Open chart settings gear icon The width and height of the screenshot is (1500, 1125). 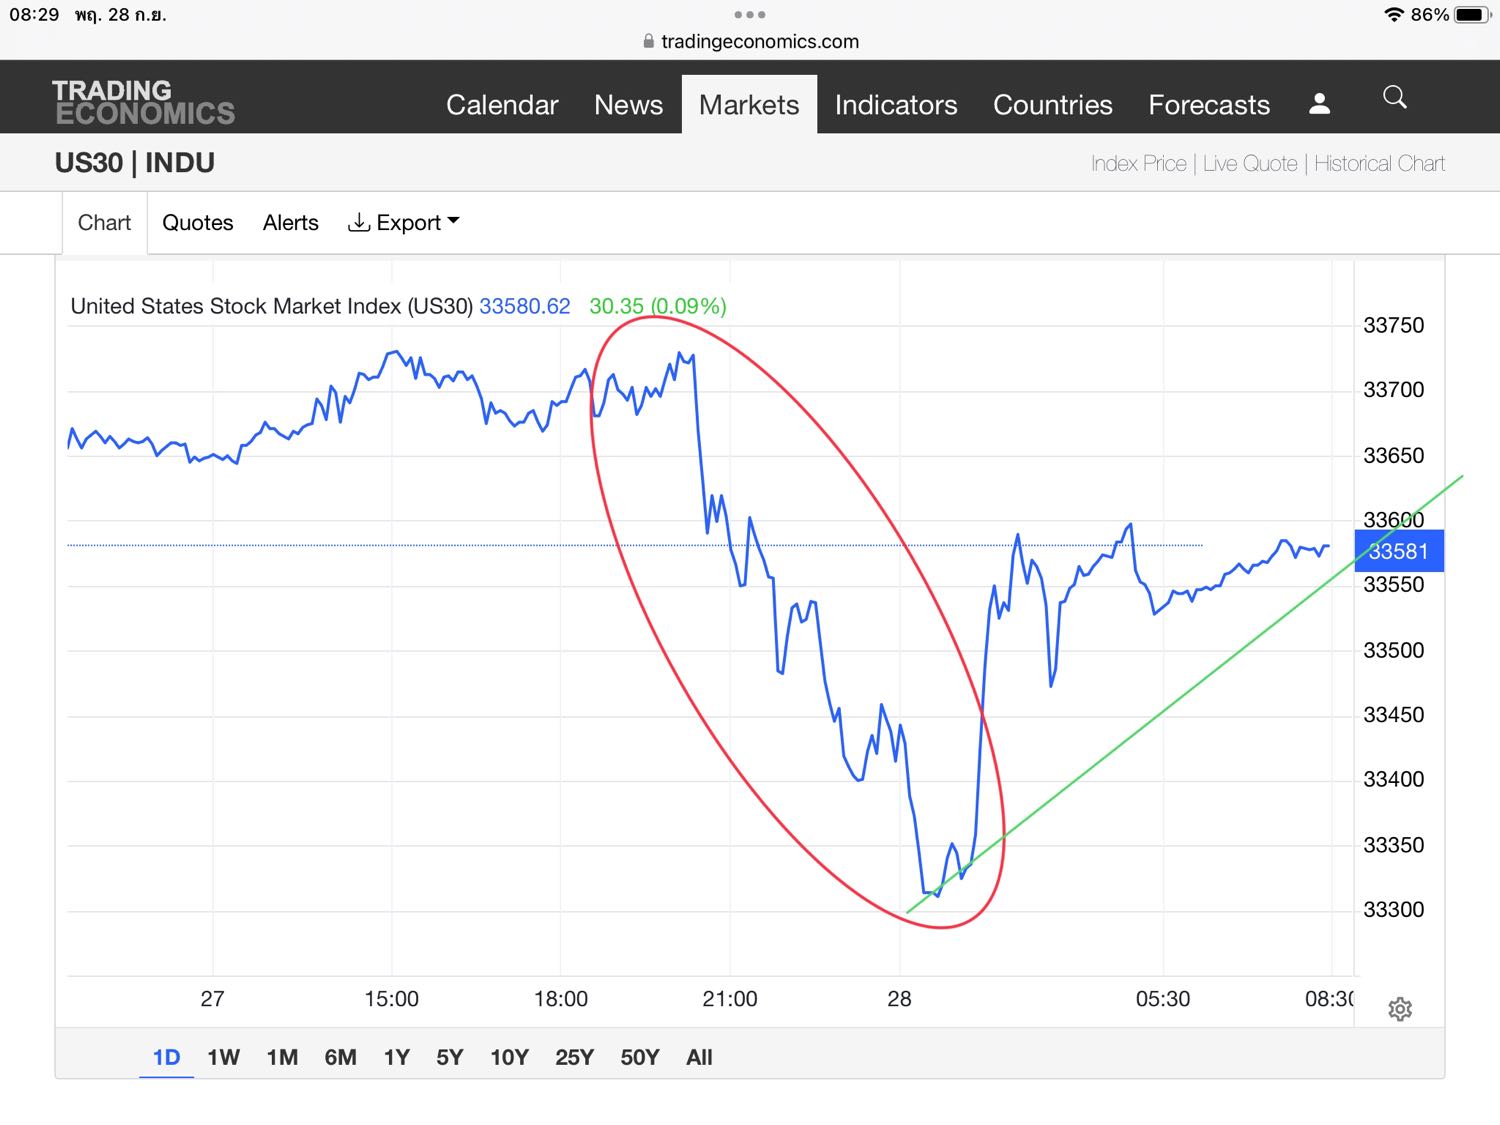(1400, 1009)
